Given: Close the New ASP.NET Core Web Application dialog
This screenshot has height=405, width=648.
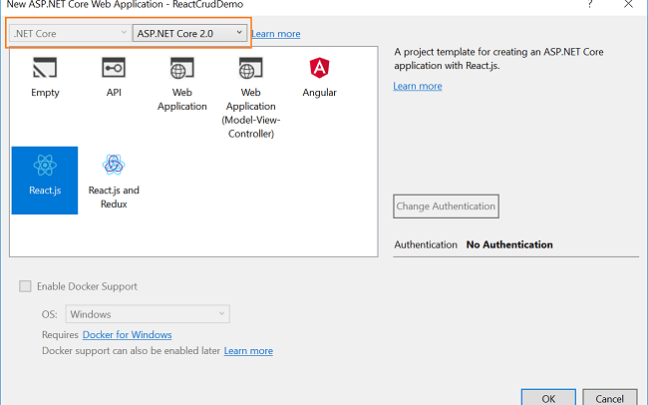Looking at the screenshot, I should coord(628,4).
